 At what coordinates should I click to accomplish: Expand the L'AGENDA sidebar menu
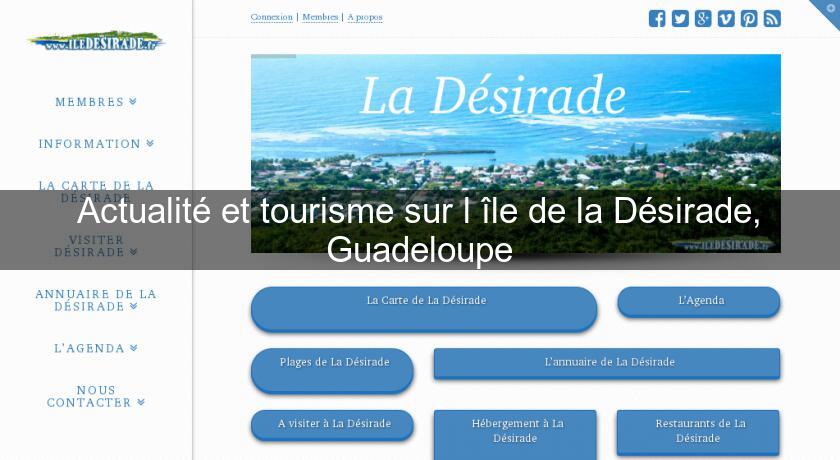(x=96, y=348)
